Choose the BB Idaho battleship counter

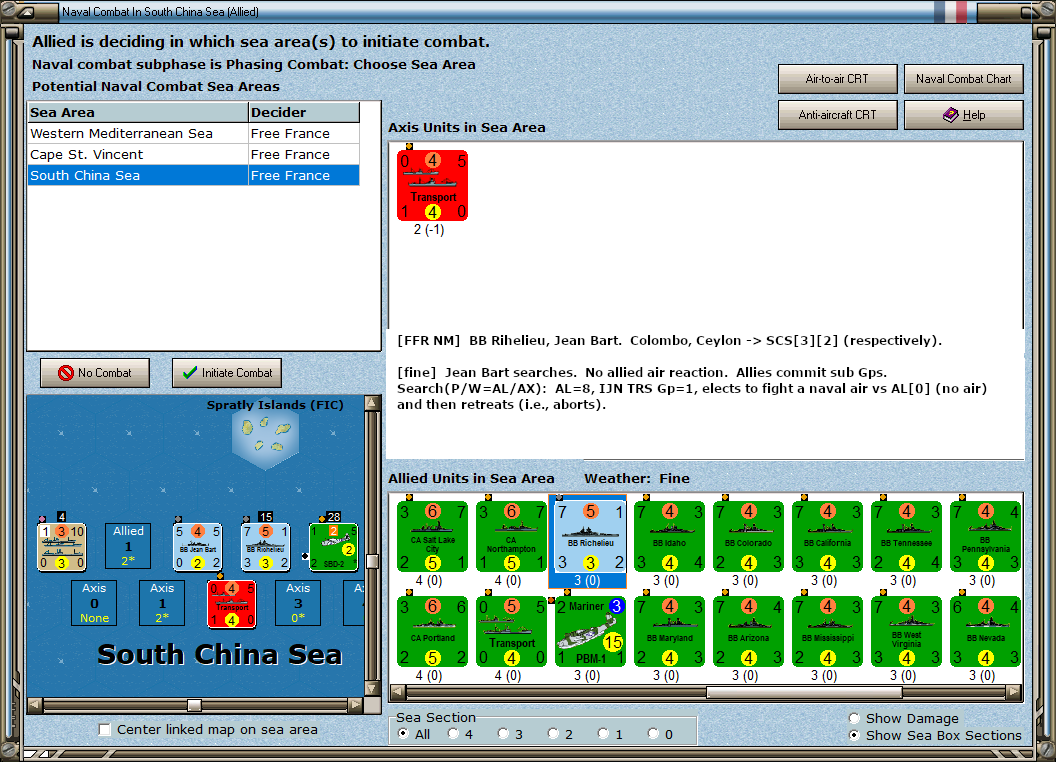(669, 536)
